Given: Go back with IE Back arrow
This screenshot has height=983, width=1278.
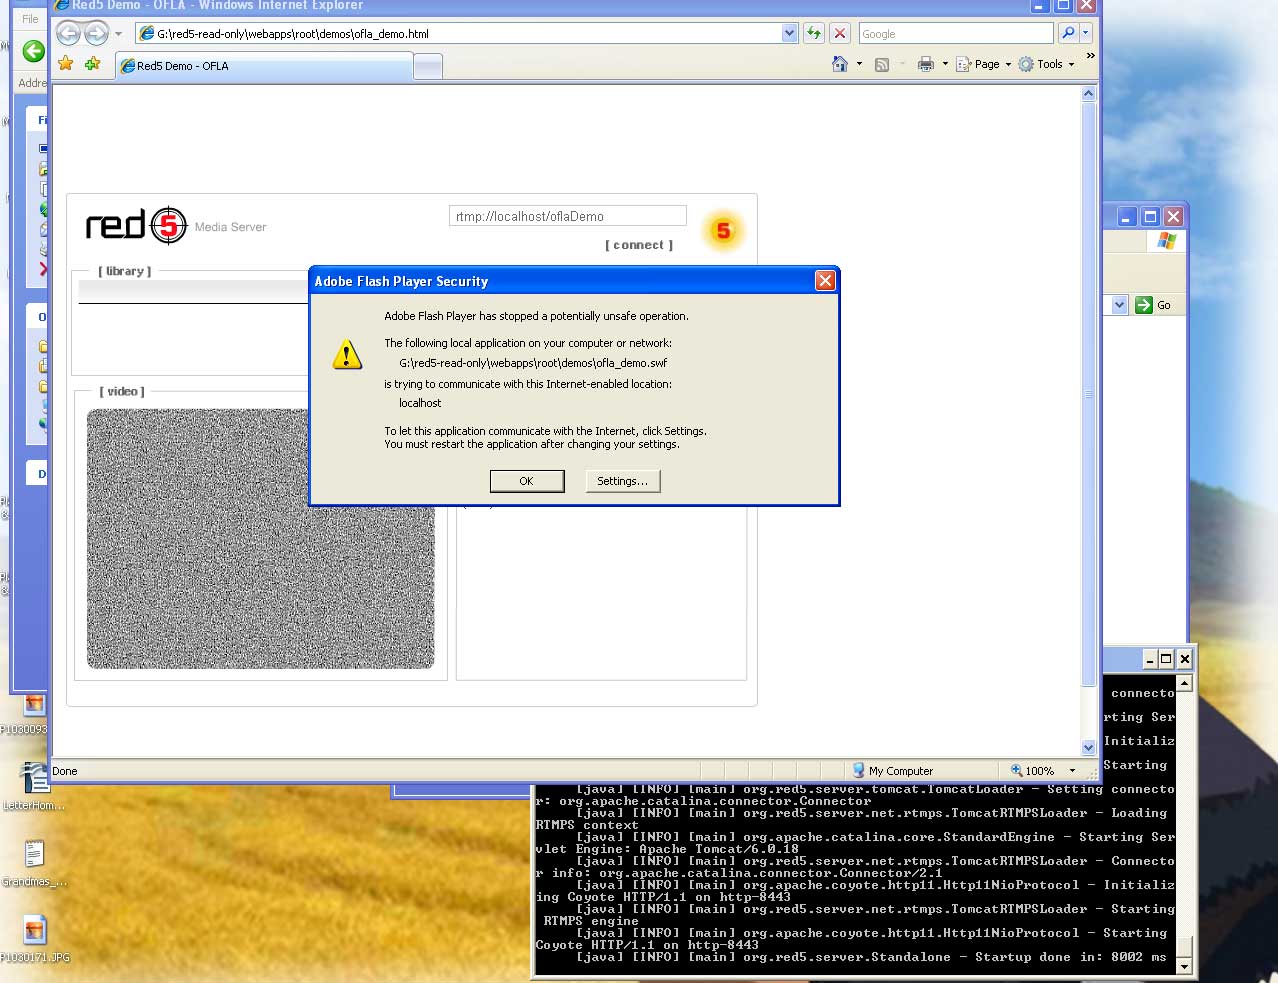Looking at the screenshot, I should 68,33.
